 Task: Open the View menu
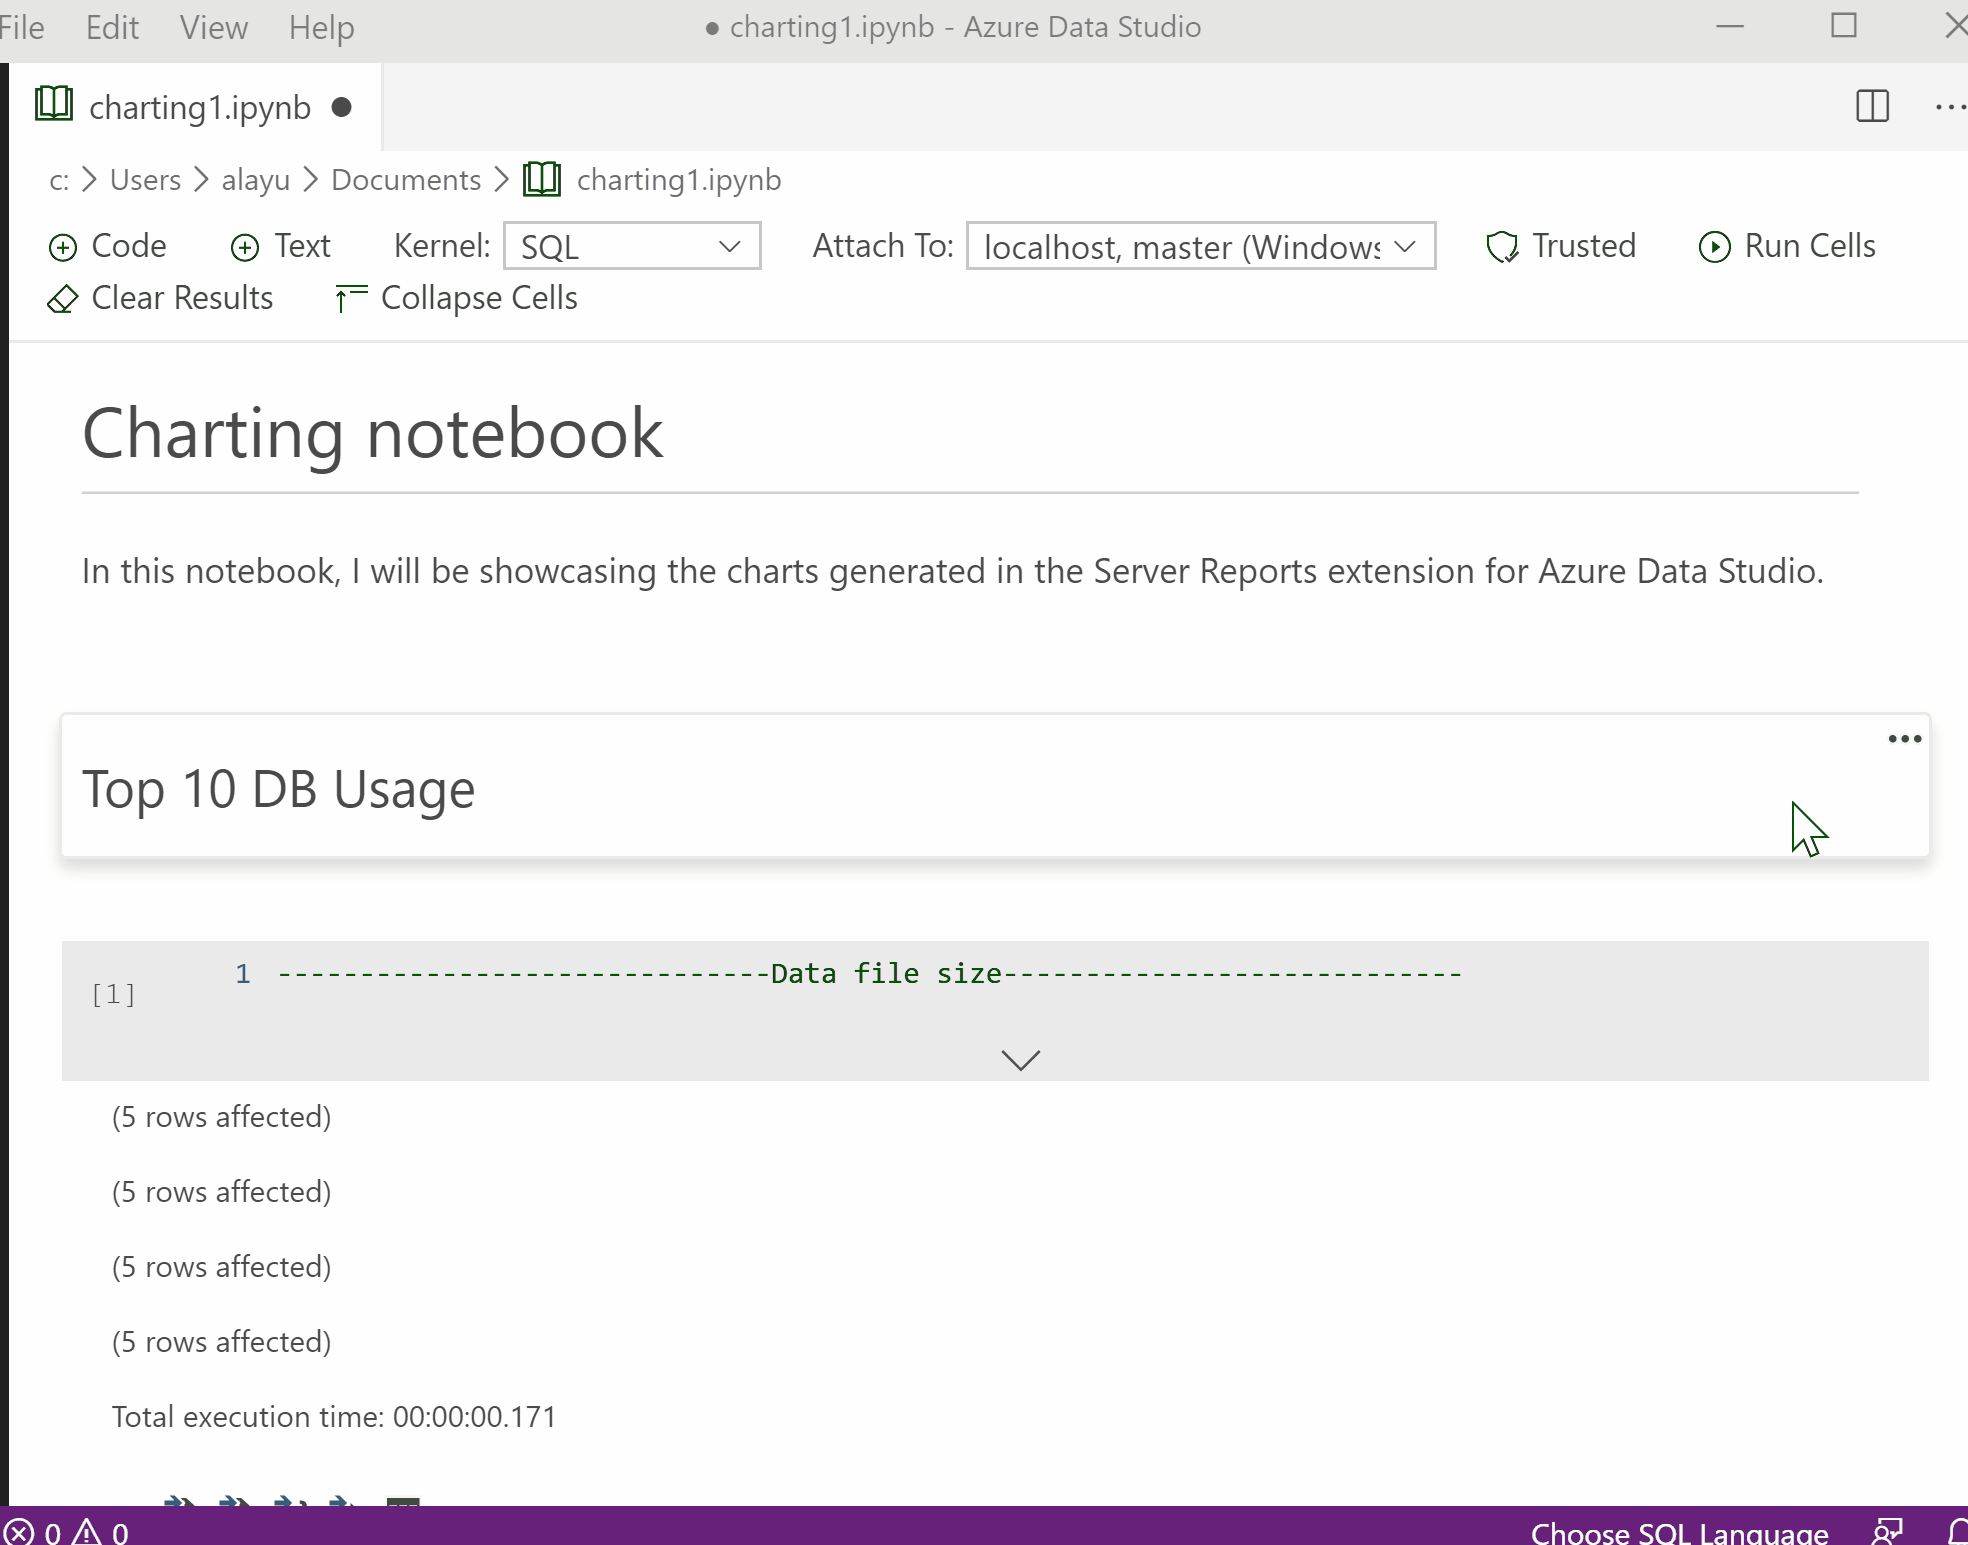(x=213, y=27)
